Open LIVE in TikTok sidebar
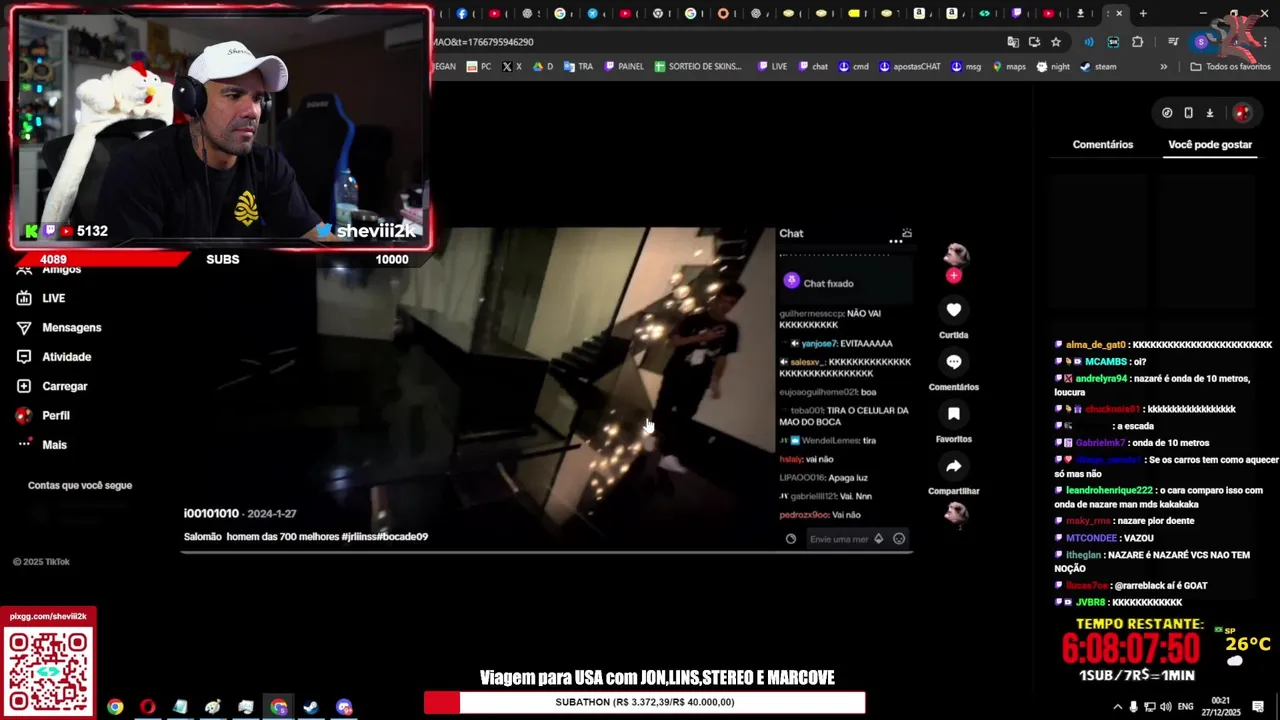 pos(54,298)
